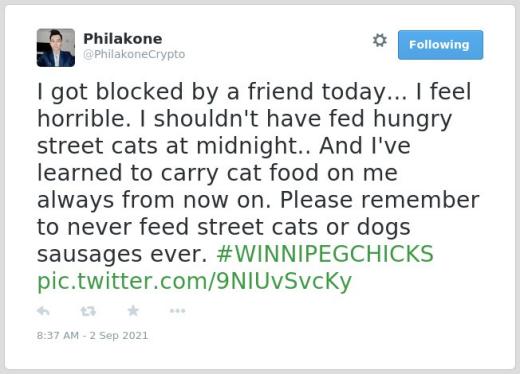This screenshot has height=374, width=520.
Task: Open the #WINNIPEGCHICKS hashtag link
Action: 325,254
